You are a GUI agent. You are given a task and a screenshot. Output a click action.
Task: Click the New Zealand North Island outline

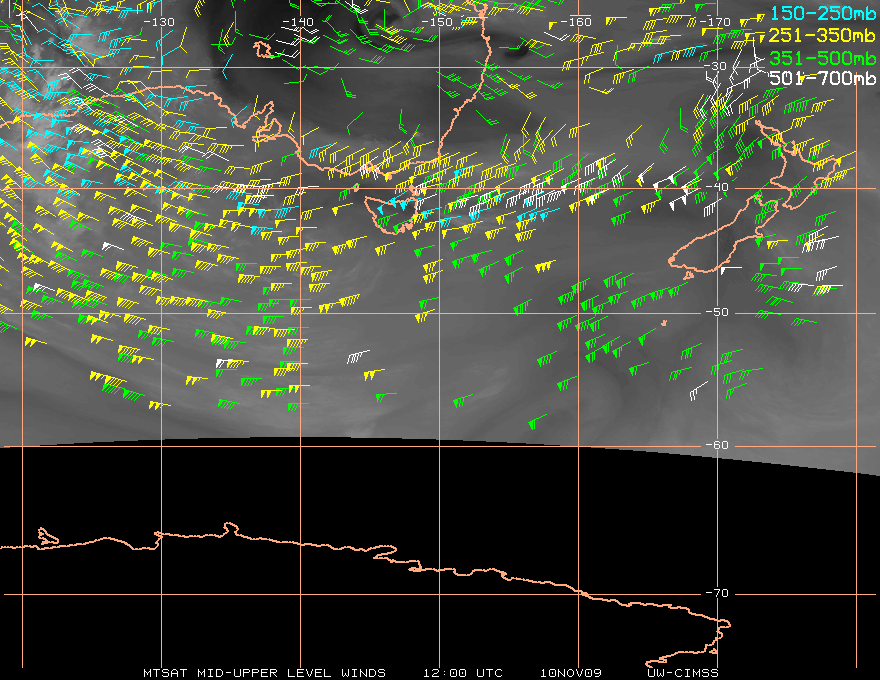tap(797, 163)
